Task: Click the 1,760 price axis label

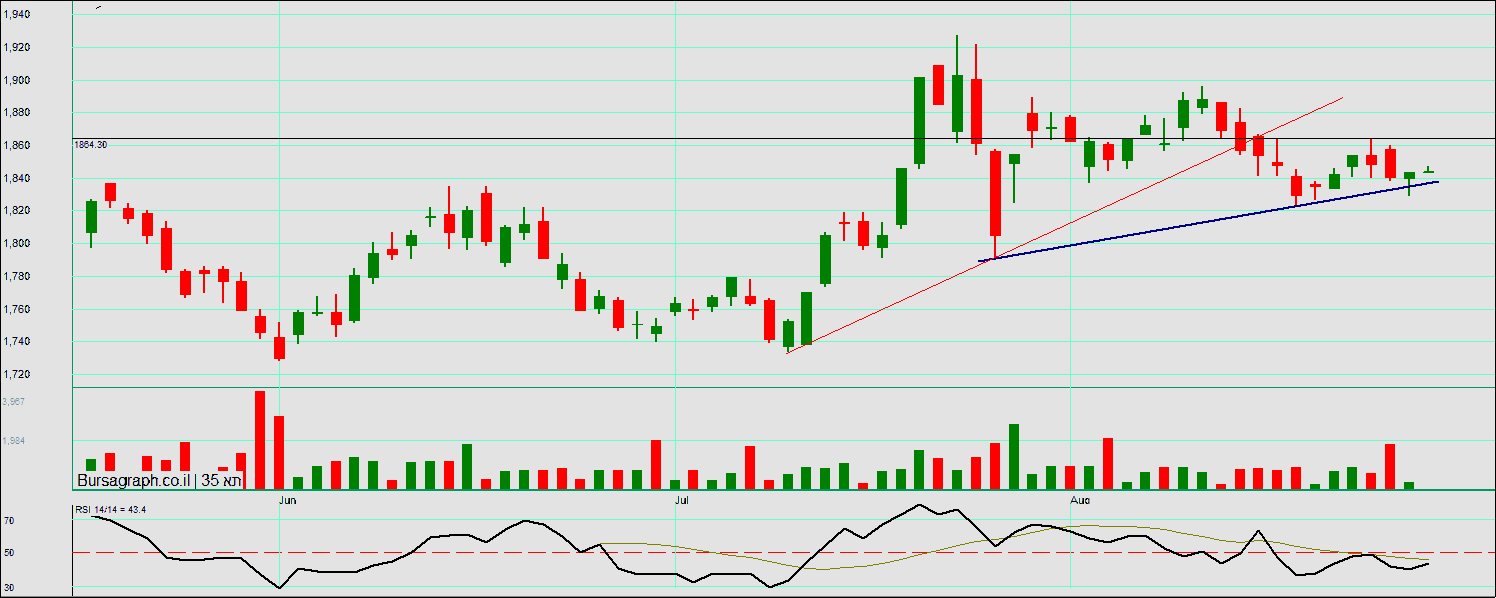Action: pyautogui.click(x=15, y=310)
